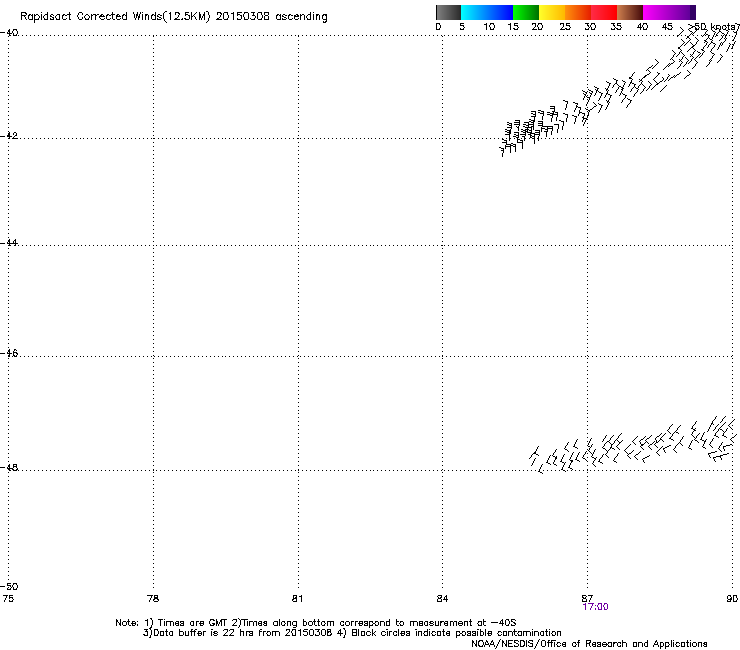Screen dimensions: 740x650
Task: Click the color scale label '25'
Action: 565,27
